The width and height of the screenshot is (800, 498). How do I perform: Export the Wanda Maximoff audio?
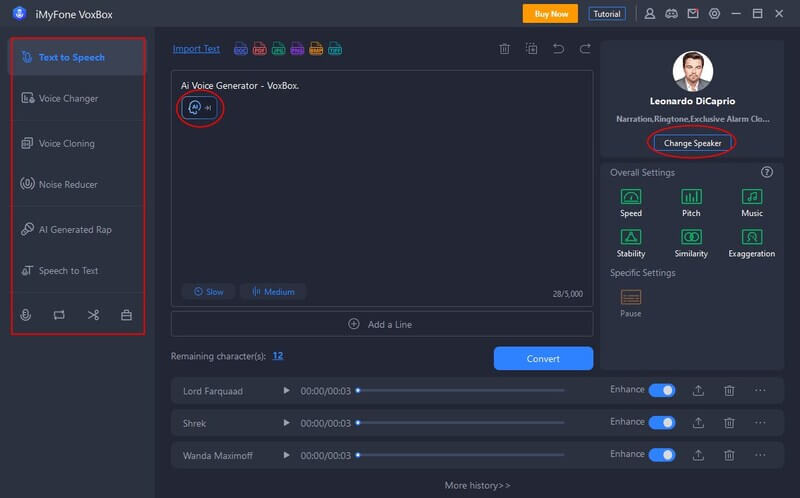(x=698, y=455)
